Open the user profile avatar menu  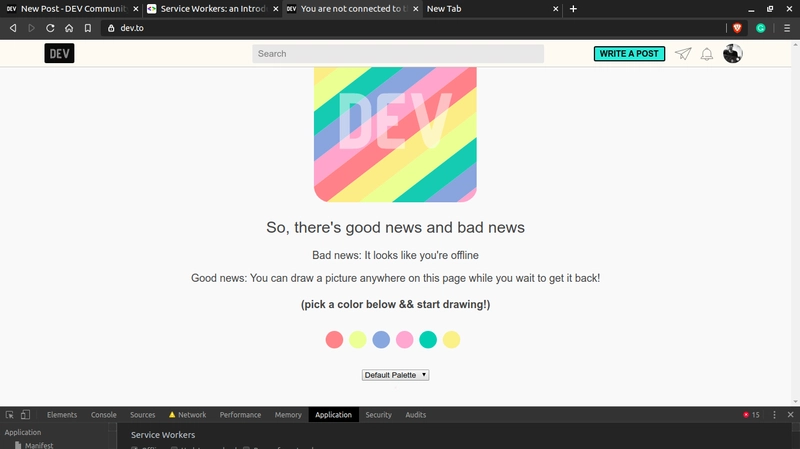pyautogui.click(x=733, y=54)
